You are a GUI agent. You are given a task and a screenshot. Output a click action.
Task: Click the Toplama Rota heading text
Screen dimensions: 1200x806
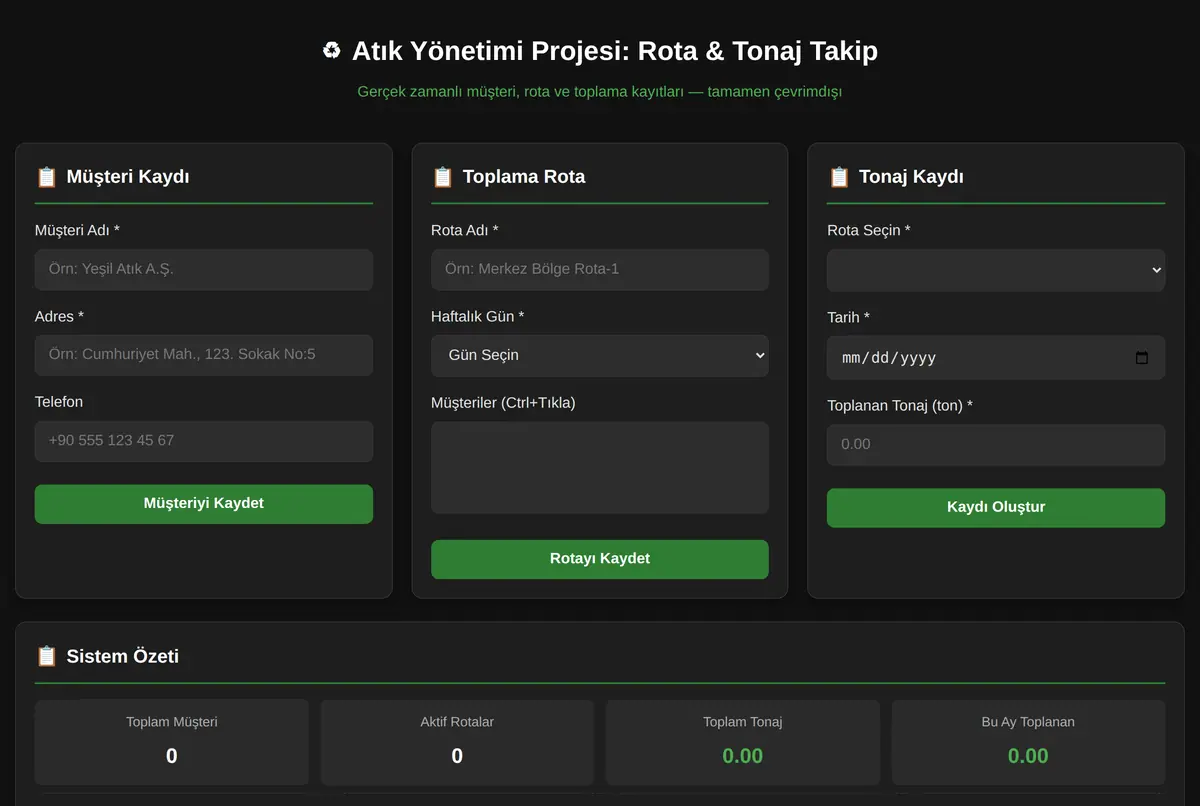524,177
